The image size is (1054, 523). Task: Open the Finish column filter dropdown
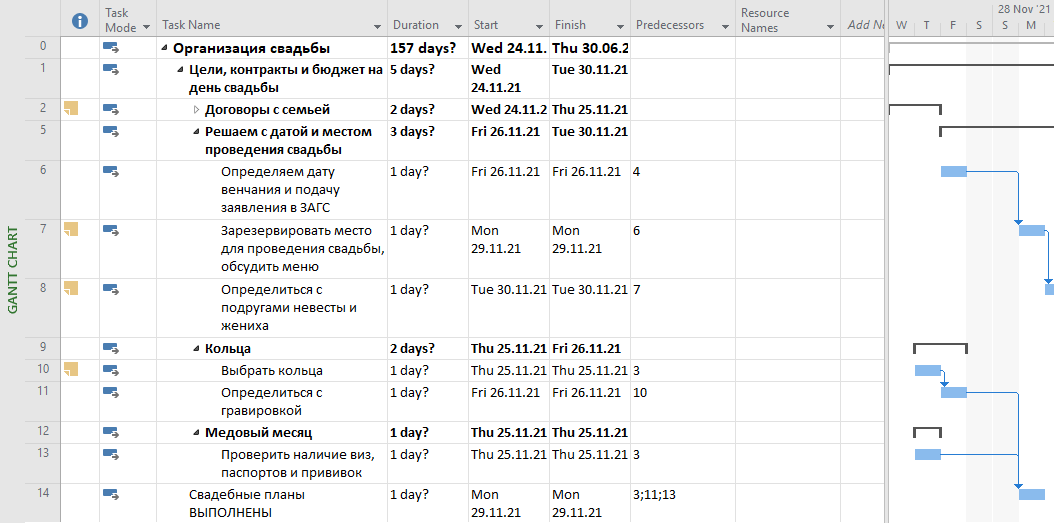pyautogui.click(x=621, y=26)
